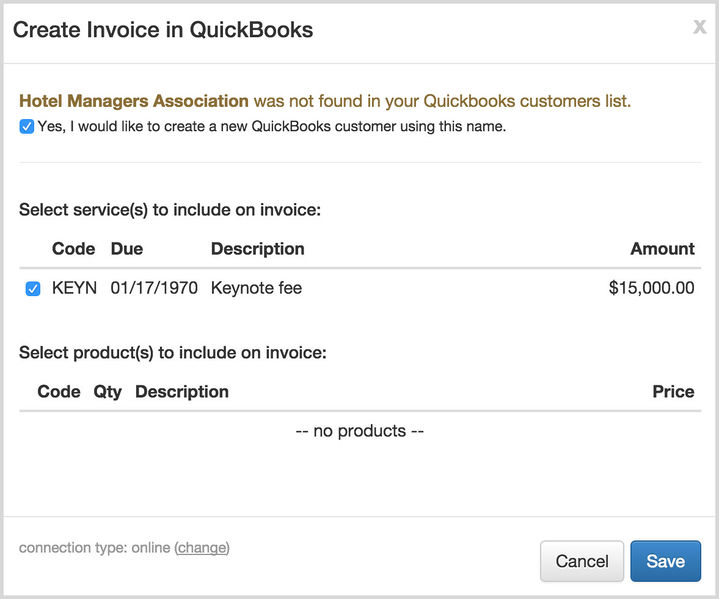This screenshot has height=599, width=719.
Task: Click the no products placeholder row
Action: click(360, 431)
